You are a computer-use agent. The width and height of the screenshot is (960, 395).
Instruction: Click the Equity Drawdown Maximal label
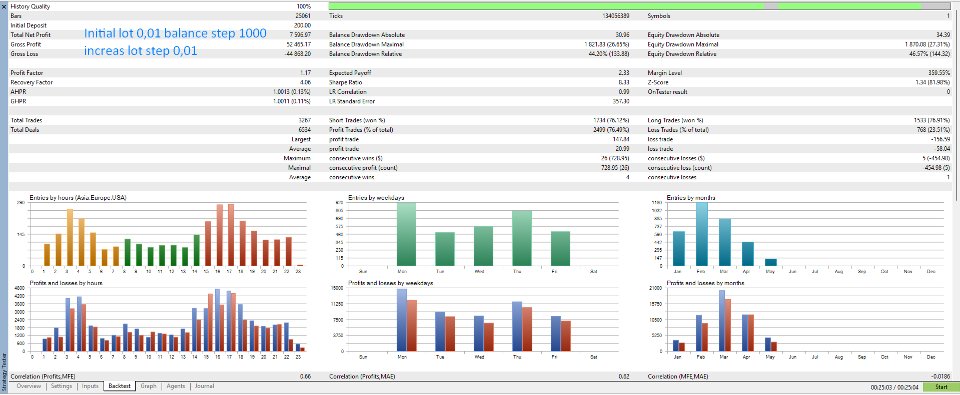pos(683,44)
